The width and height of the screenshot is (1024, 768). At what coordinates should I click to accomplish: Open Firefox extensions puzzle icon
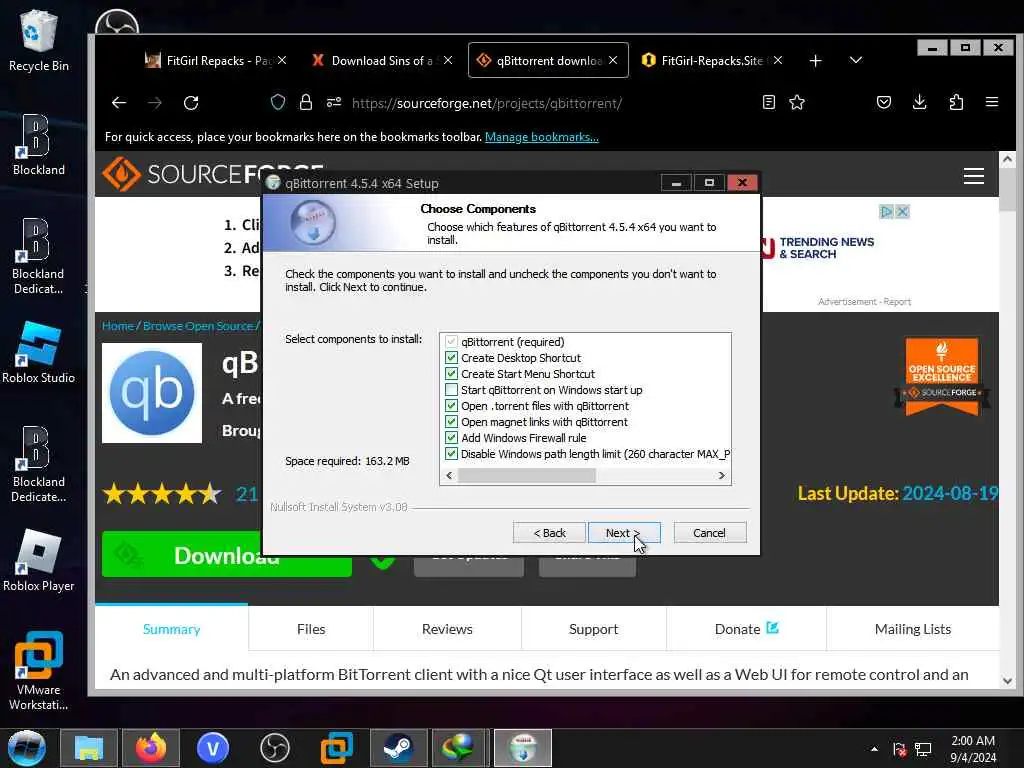point(956,102)
